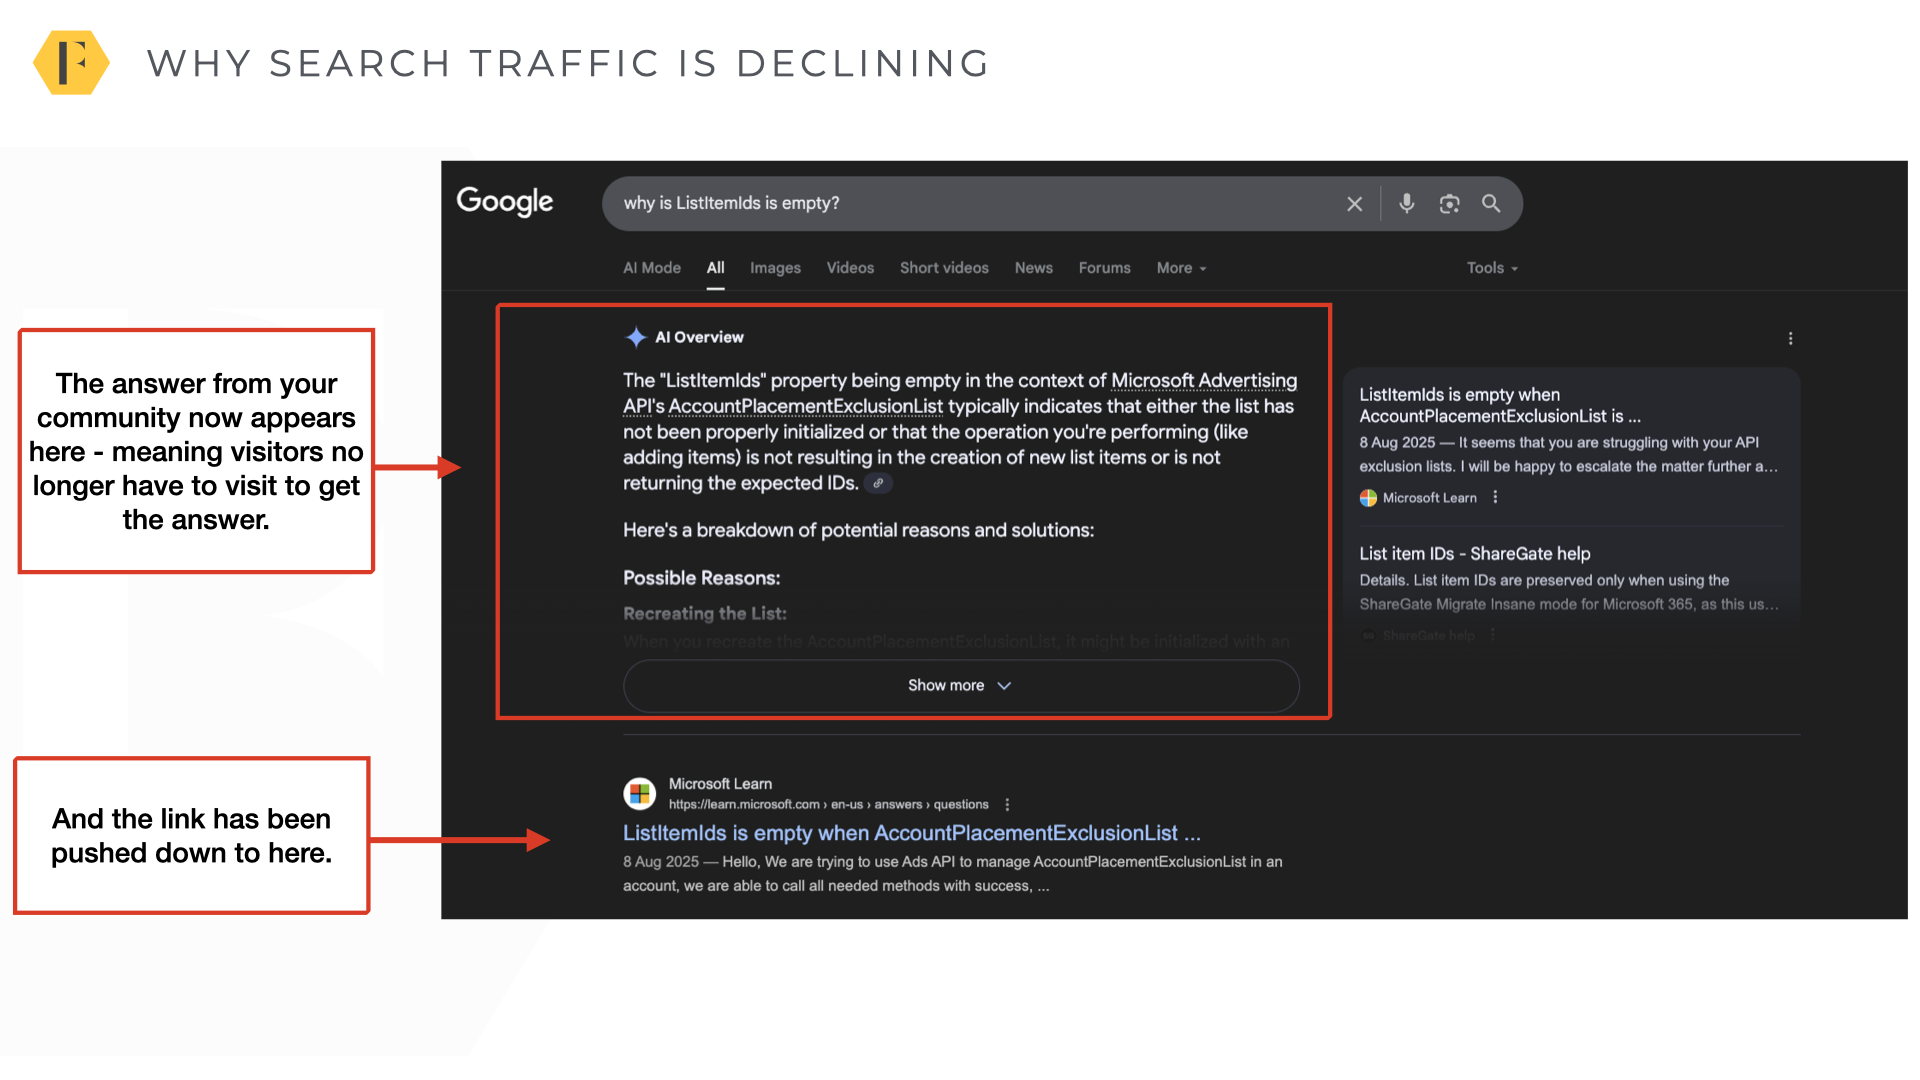Click the Google logo
The image size is (1920, 1080).
(x=505, y=202)
